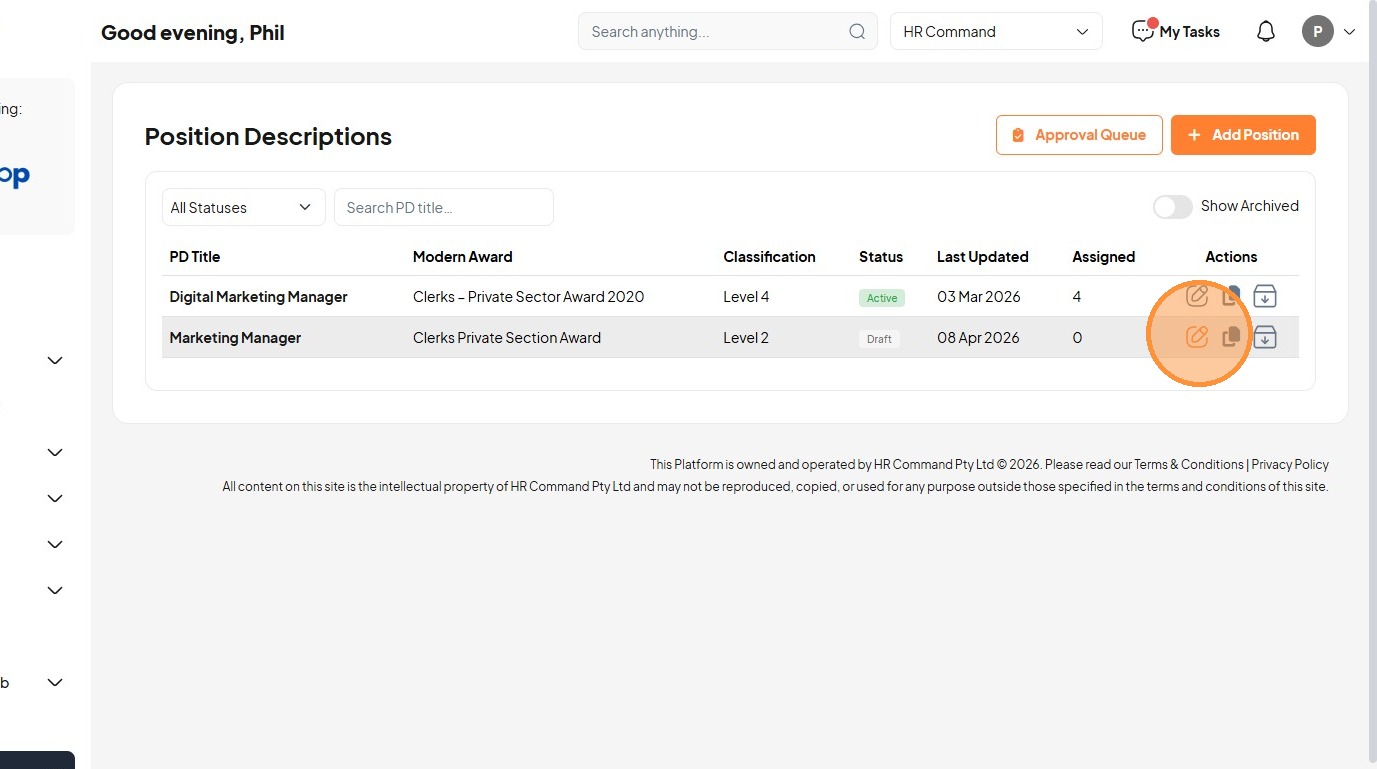
Task: Edit the Digital Marketing Manager position
Action: click(1197, 296)
